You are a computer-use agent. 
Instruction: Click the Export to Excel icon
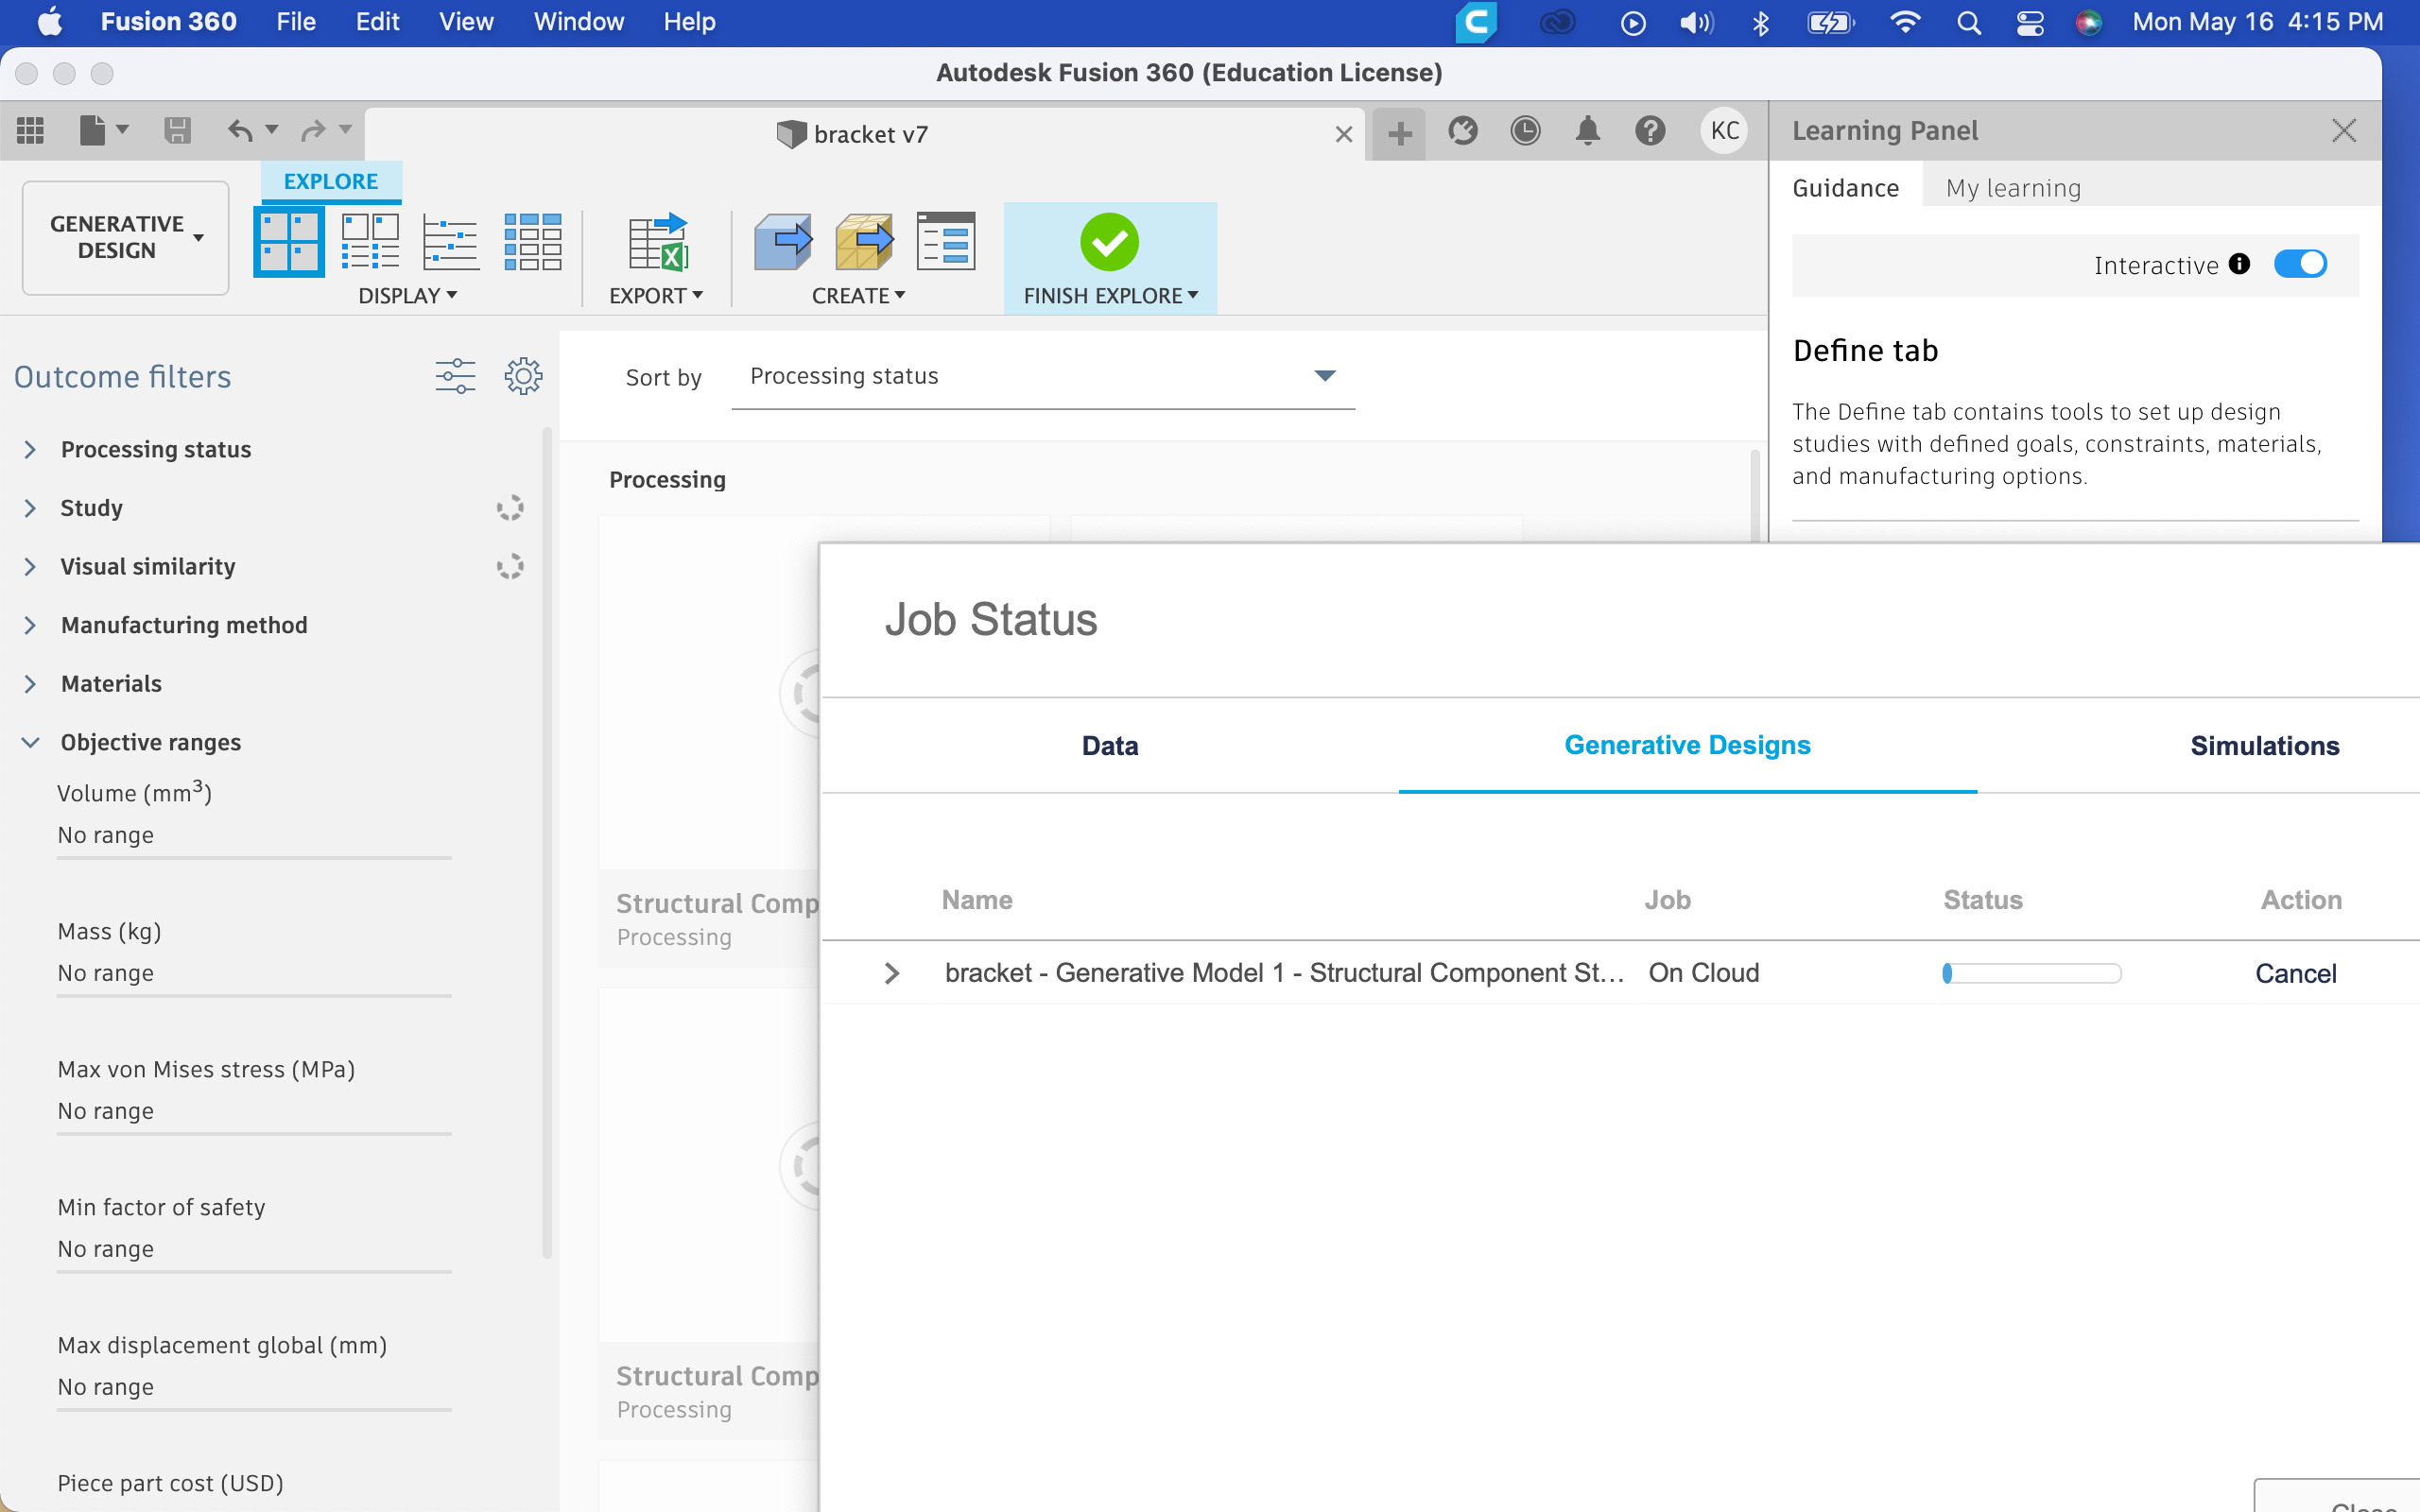pyautogui.click(x=657, y=241)
